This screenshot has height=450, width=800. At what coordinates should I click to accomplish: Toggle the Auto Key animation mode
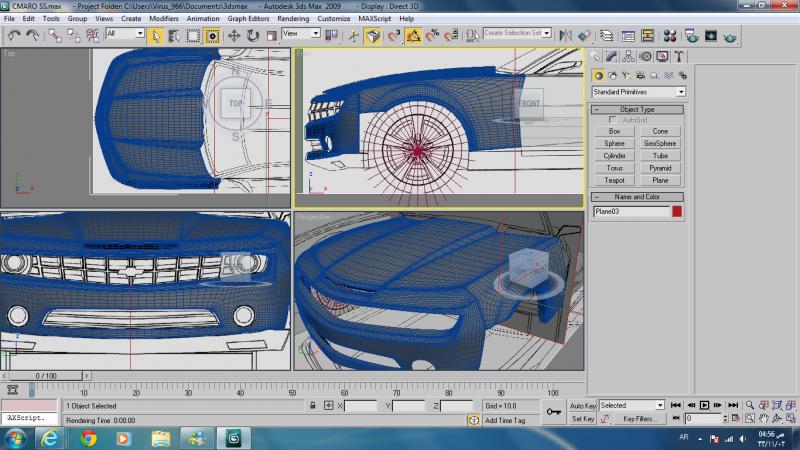(x=583, y=405)
